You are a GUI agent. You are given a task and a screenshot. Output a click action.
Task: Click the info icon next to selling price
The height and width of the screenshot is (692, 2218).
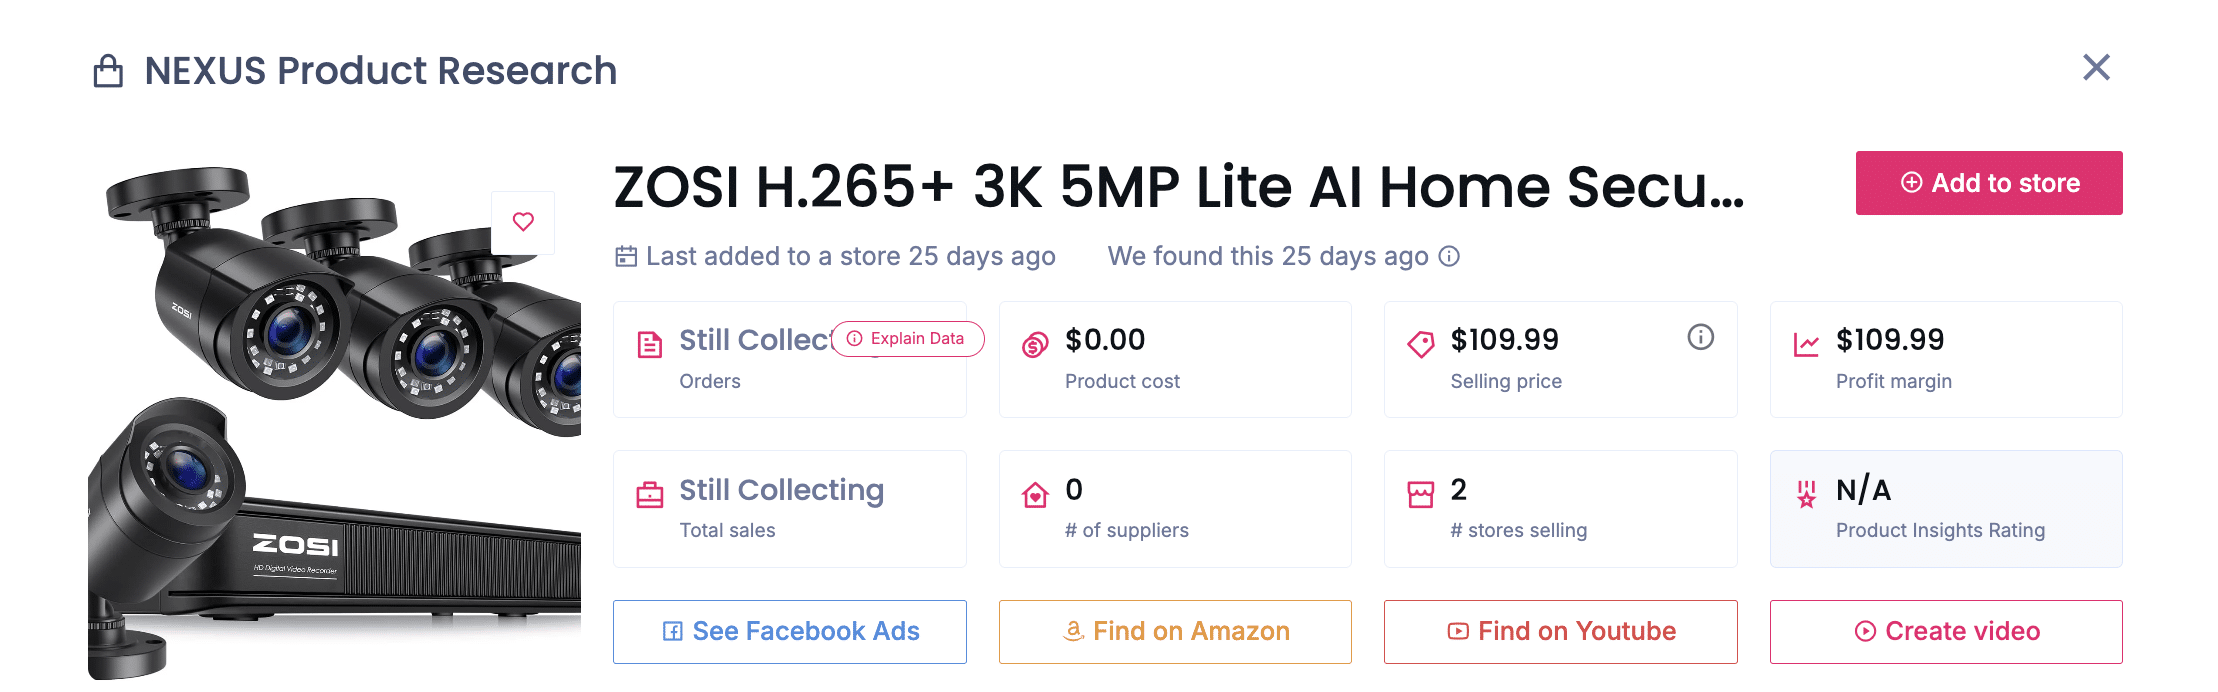(1700, 337)
